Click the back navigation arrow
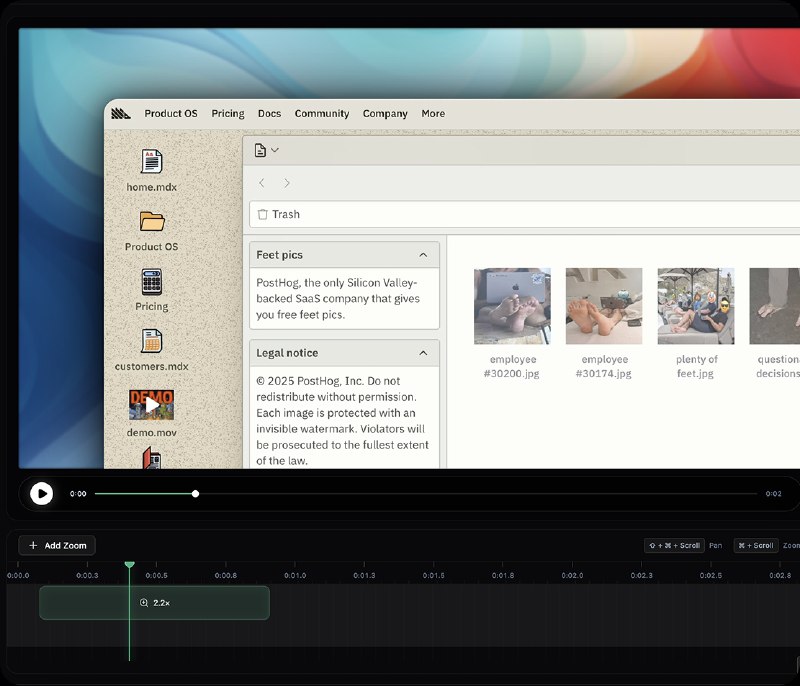The width and height of the screenshot is (800, 686). coord(262,183)
